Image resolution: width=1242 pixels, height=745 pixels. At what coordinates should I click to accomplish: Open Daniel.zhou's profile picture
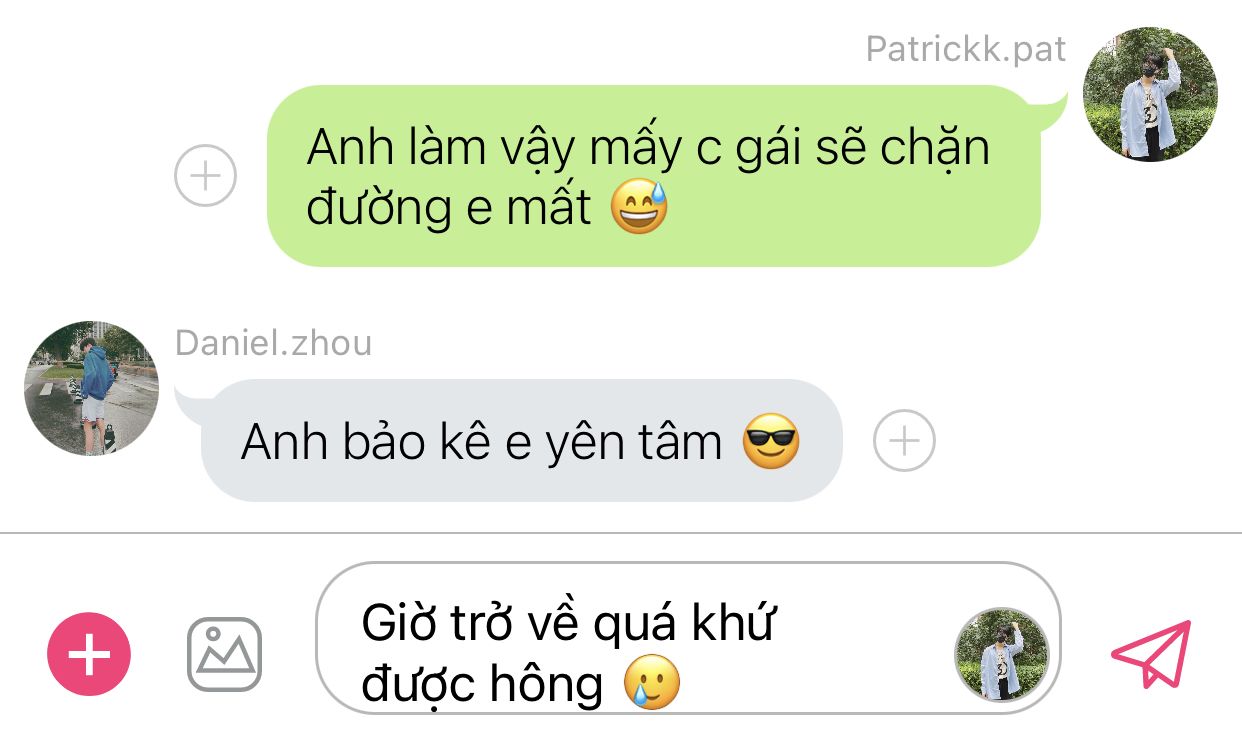(92, 388)
